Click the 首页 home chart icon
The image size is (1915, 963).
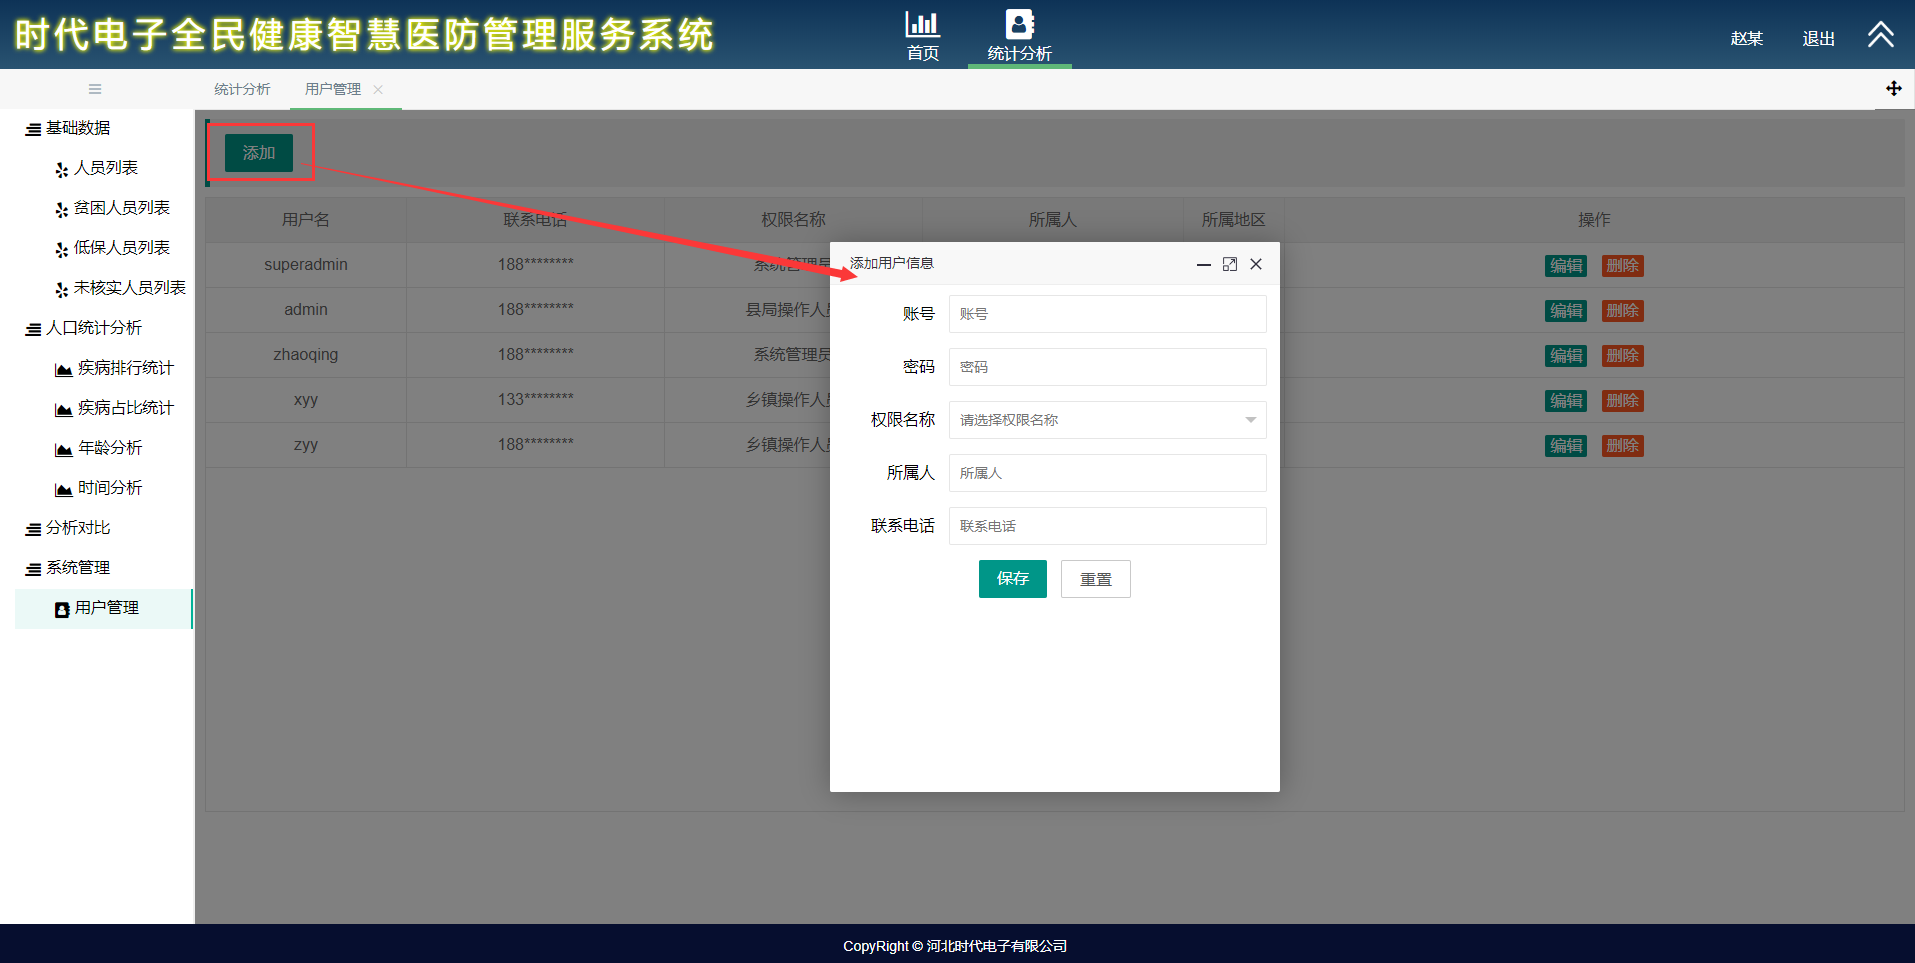coord(922,24)
